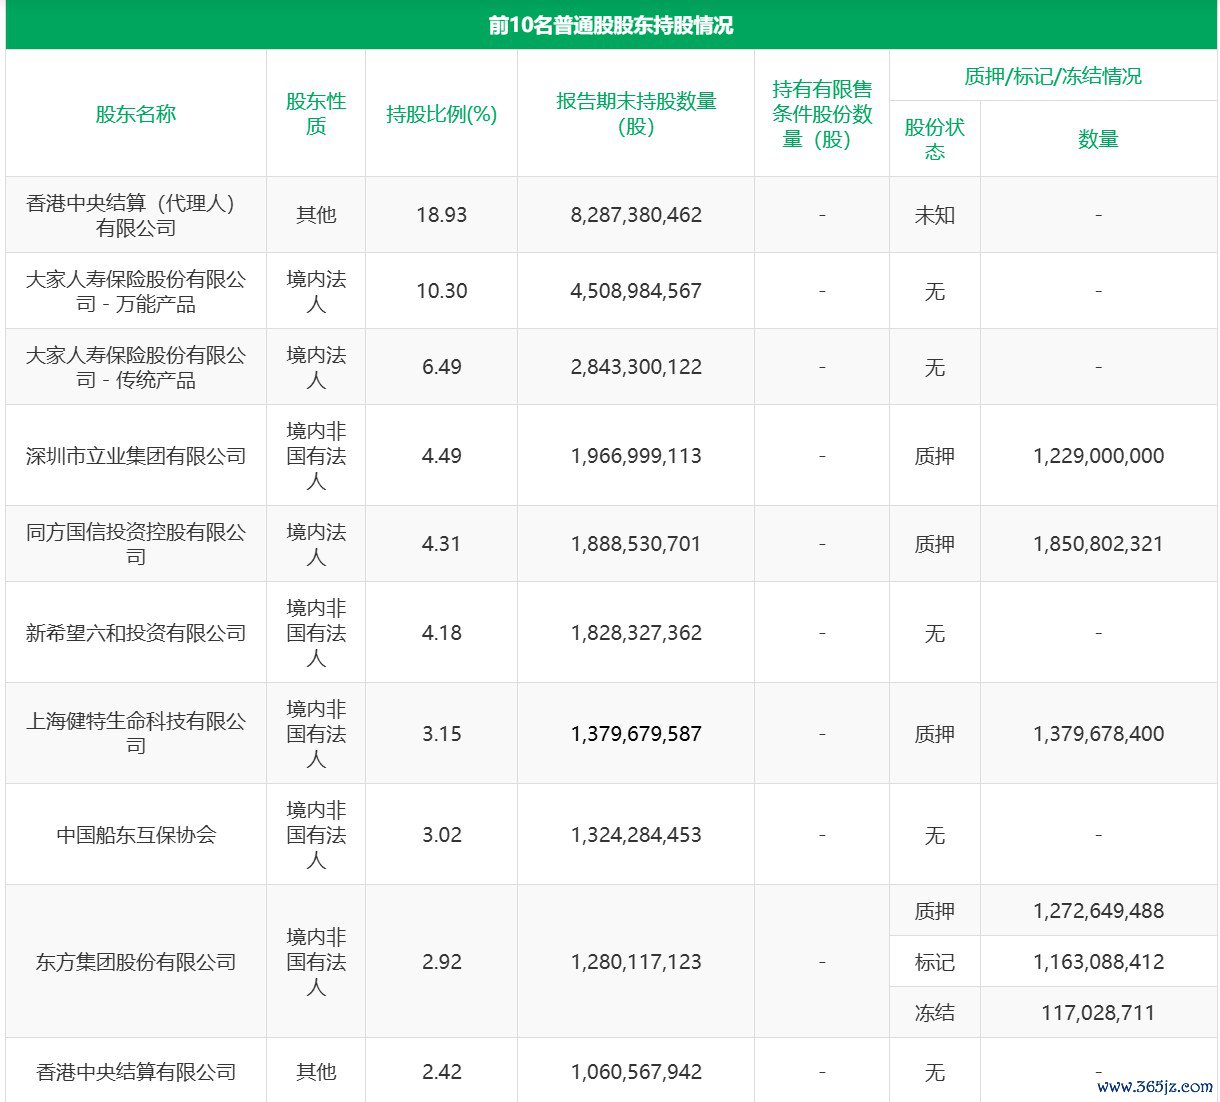Click the value 1,828,327,362
Screen dimensions: 1220x1102
coord(636,633)
